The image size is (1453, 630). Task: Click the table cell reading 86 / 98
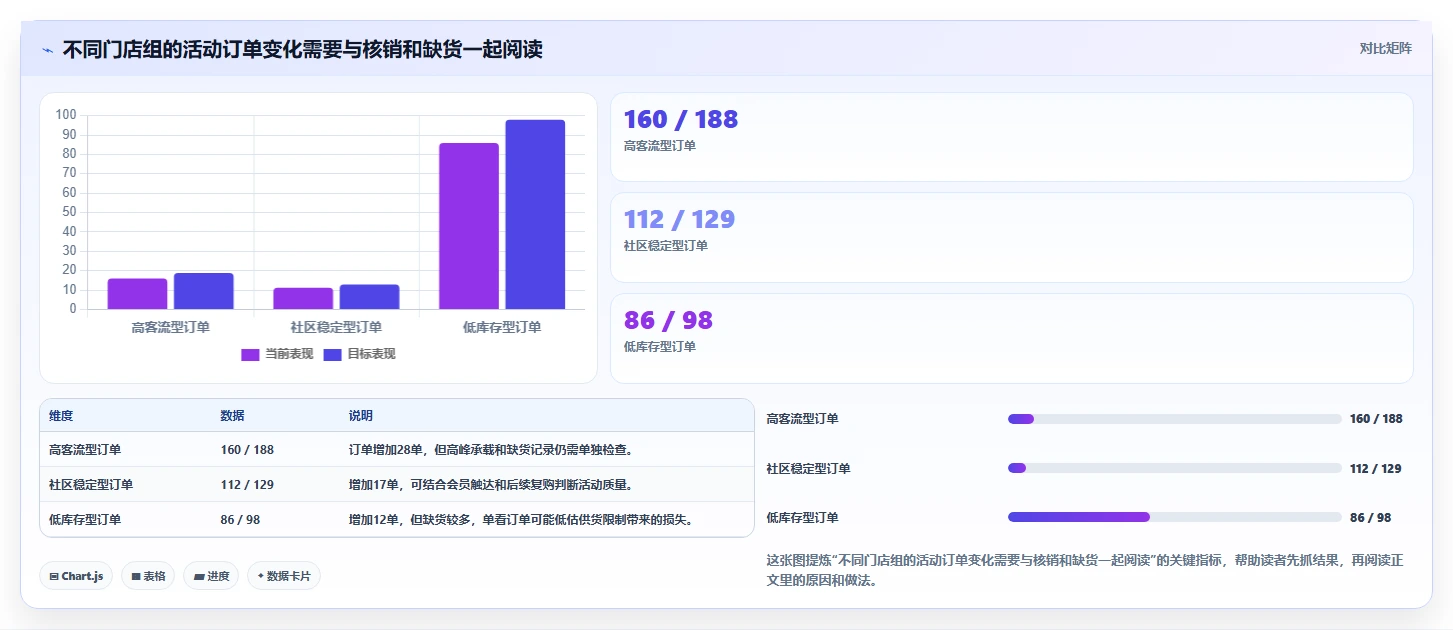(x=240, y=520)
